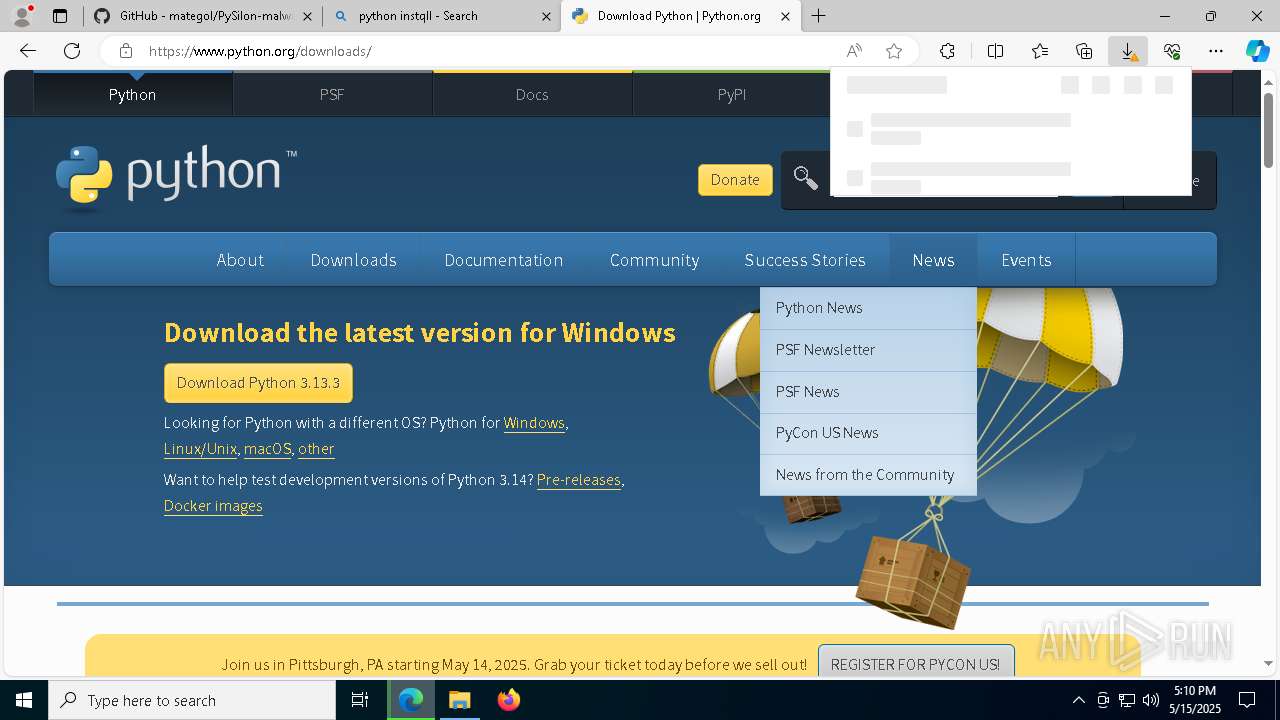Follow the other OS link
1280x720 pixels.
(x=316, y=449)
